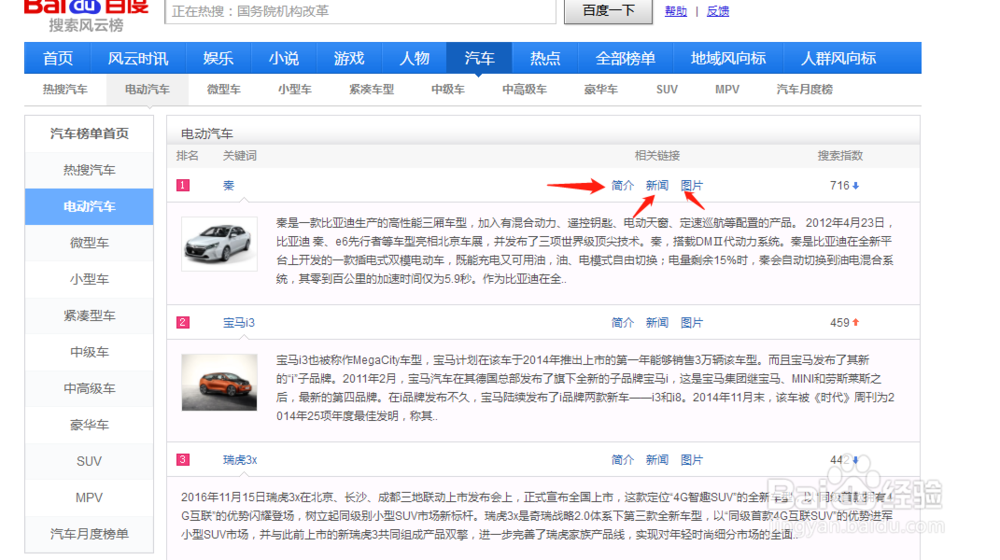This screenshot has width=1000, height=560.
Task: Switch to the 人物 tab
Action: (x=414, y=58)
